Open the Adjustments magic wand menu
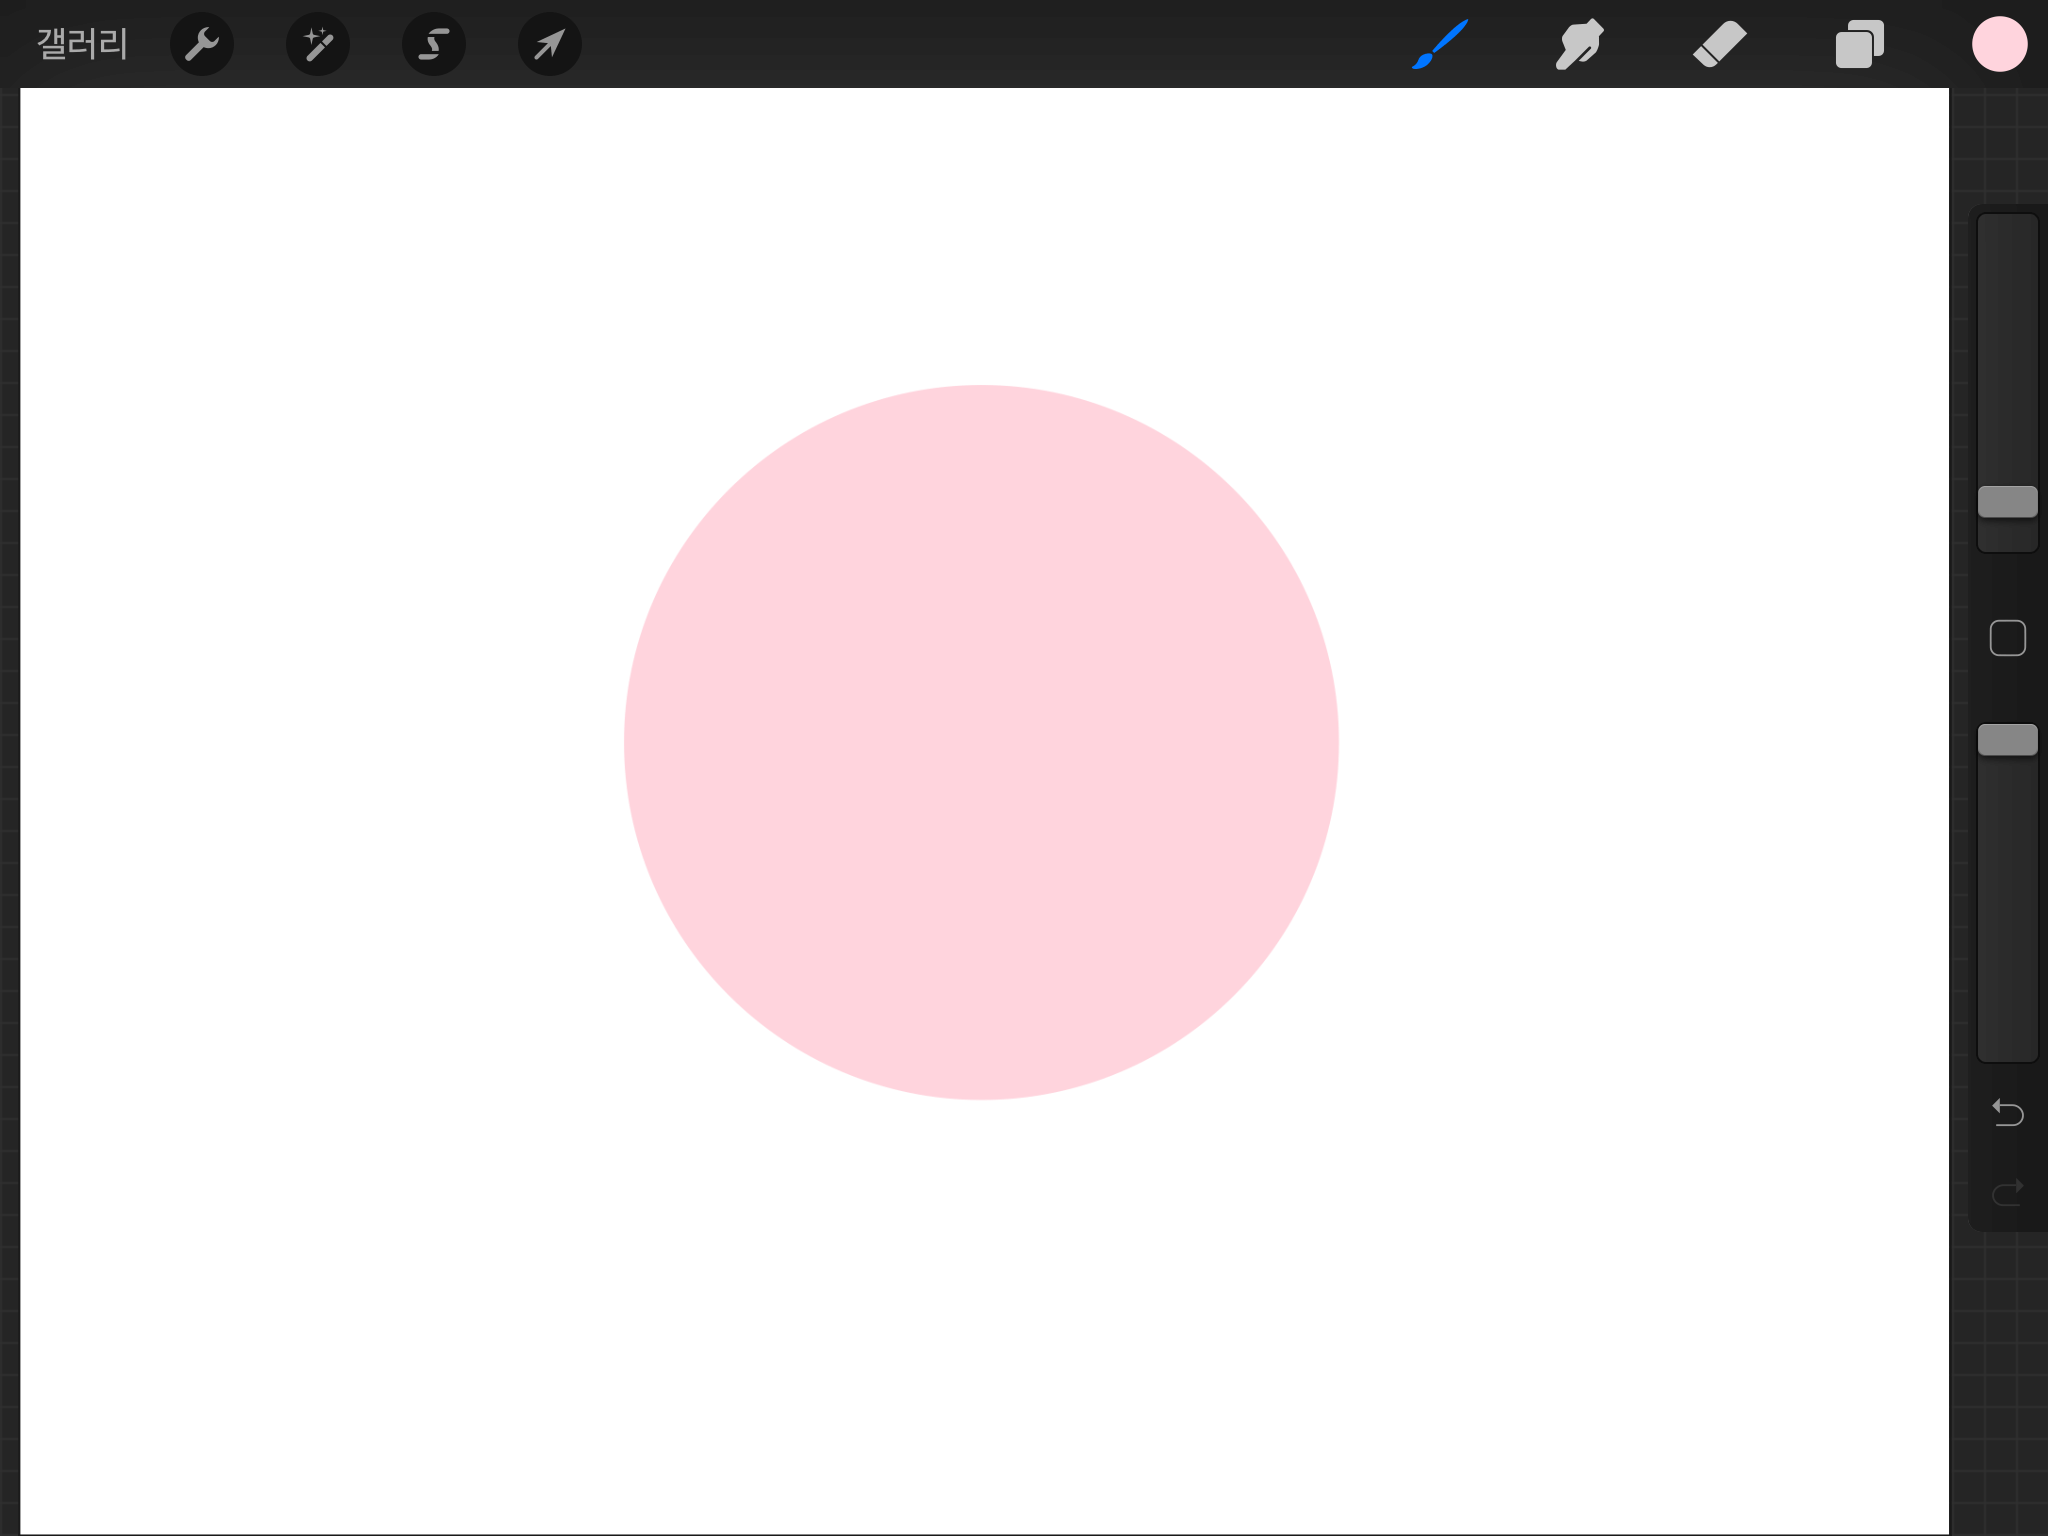 tap(318, 44)
